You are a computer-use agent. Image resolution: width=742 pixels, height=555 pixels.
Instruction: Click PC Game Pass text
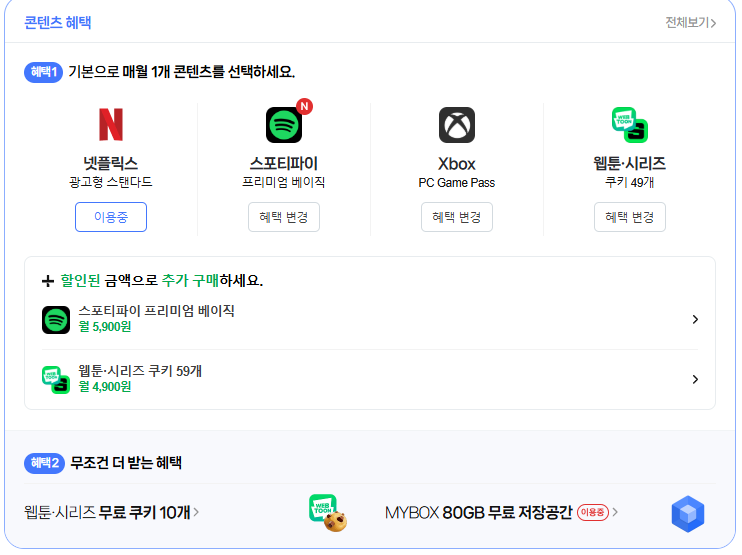coord(457,183)
